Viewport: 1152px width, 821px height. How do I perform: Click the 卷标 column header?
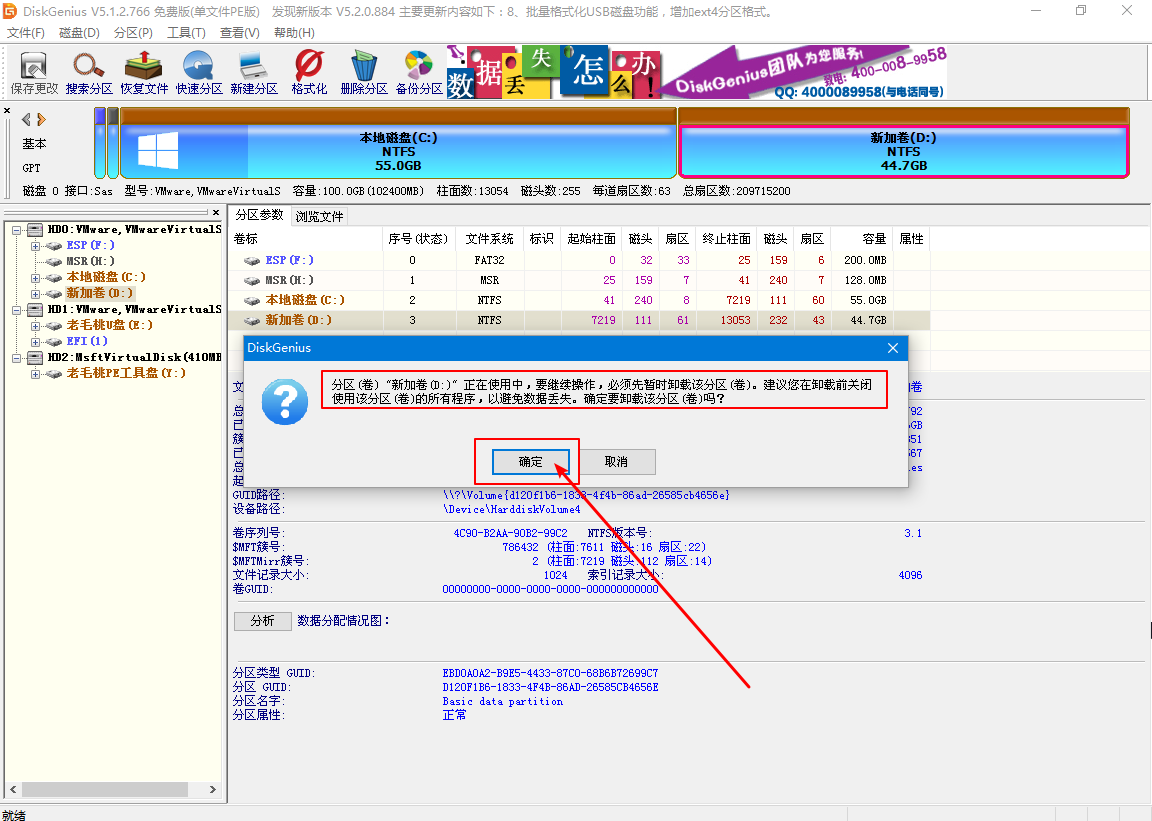point(306,239)
